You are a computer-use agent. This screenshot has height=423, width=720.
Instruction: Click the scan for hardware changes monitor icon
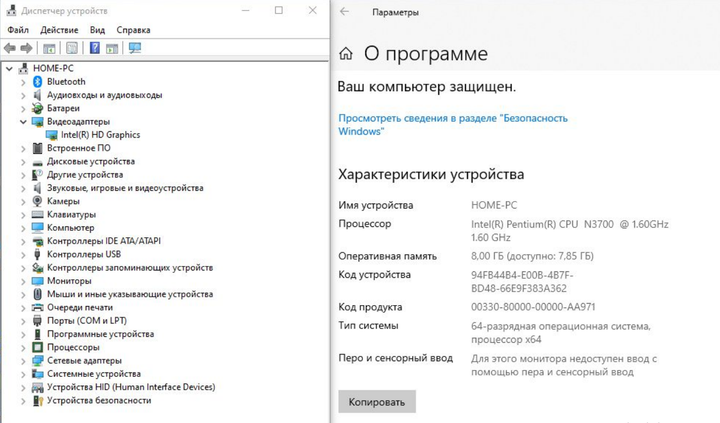135,48
